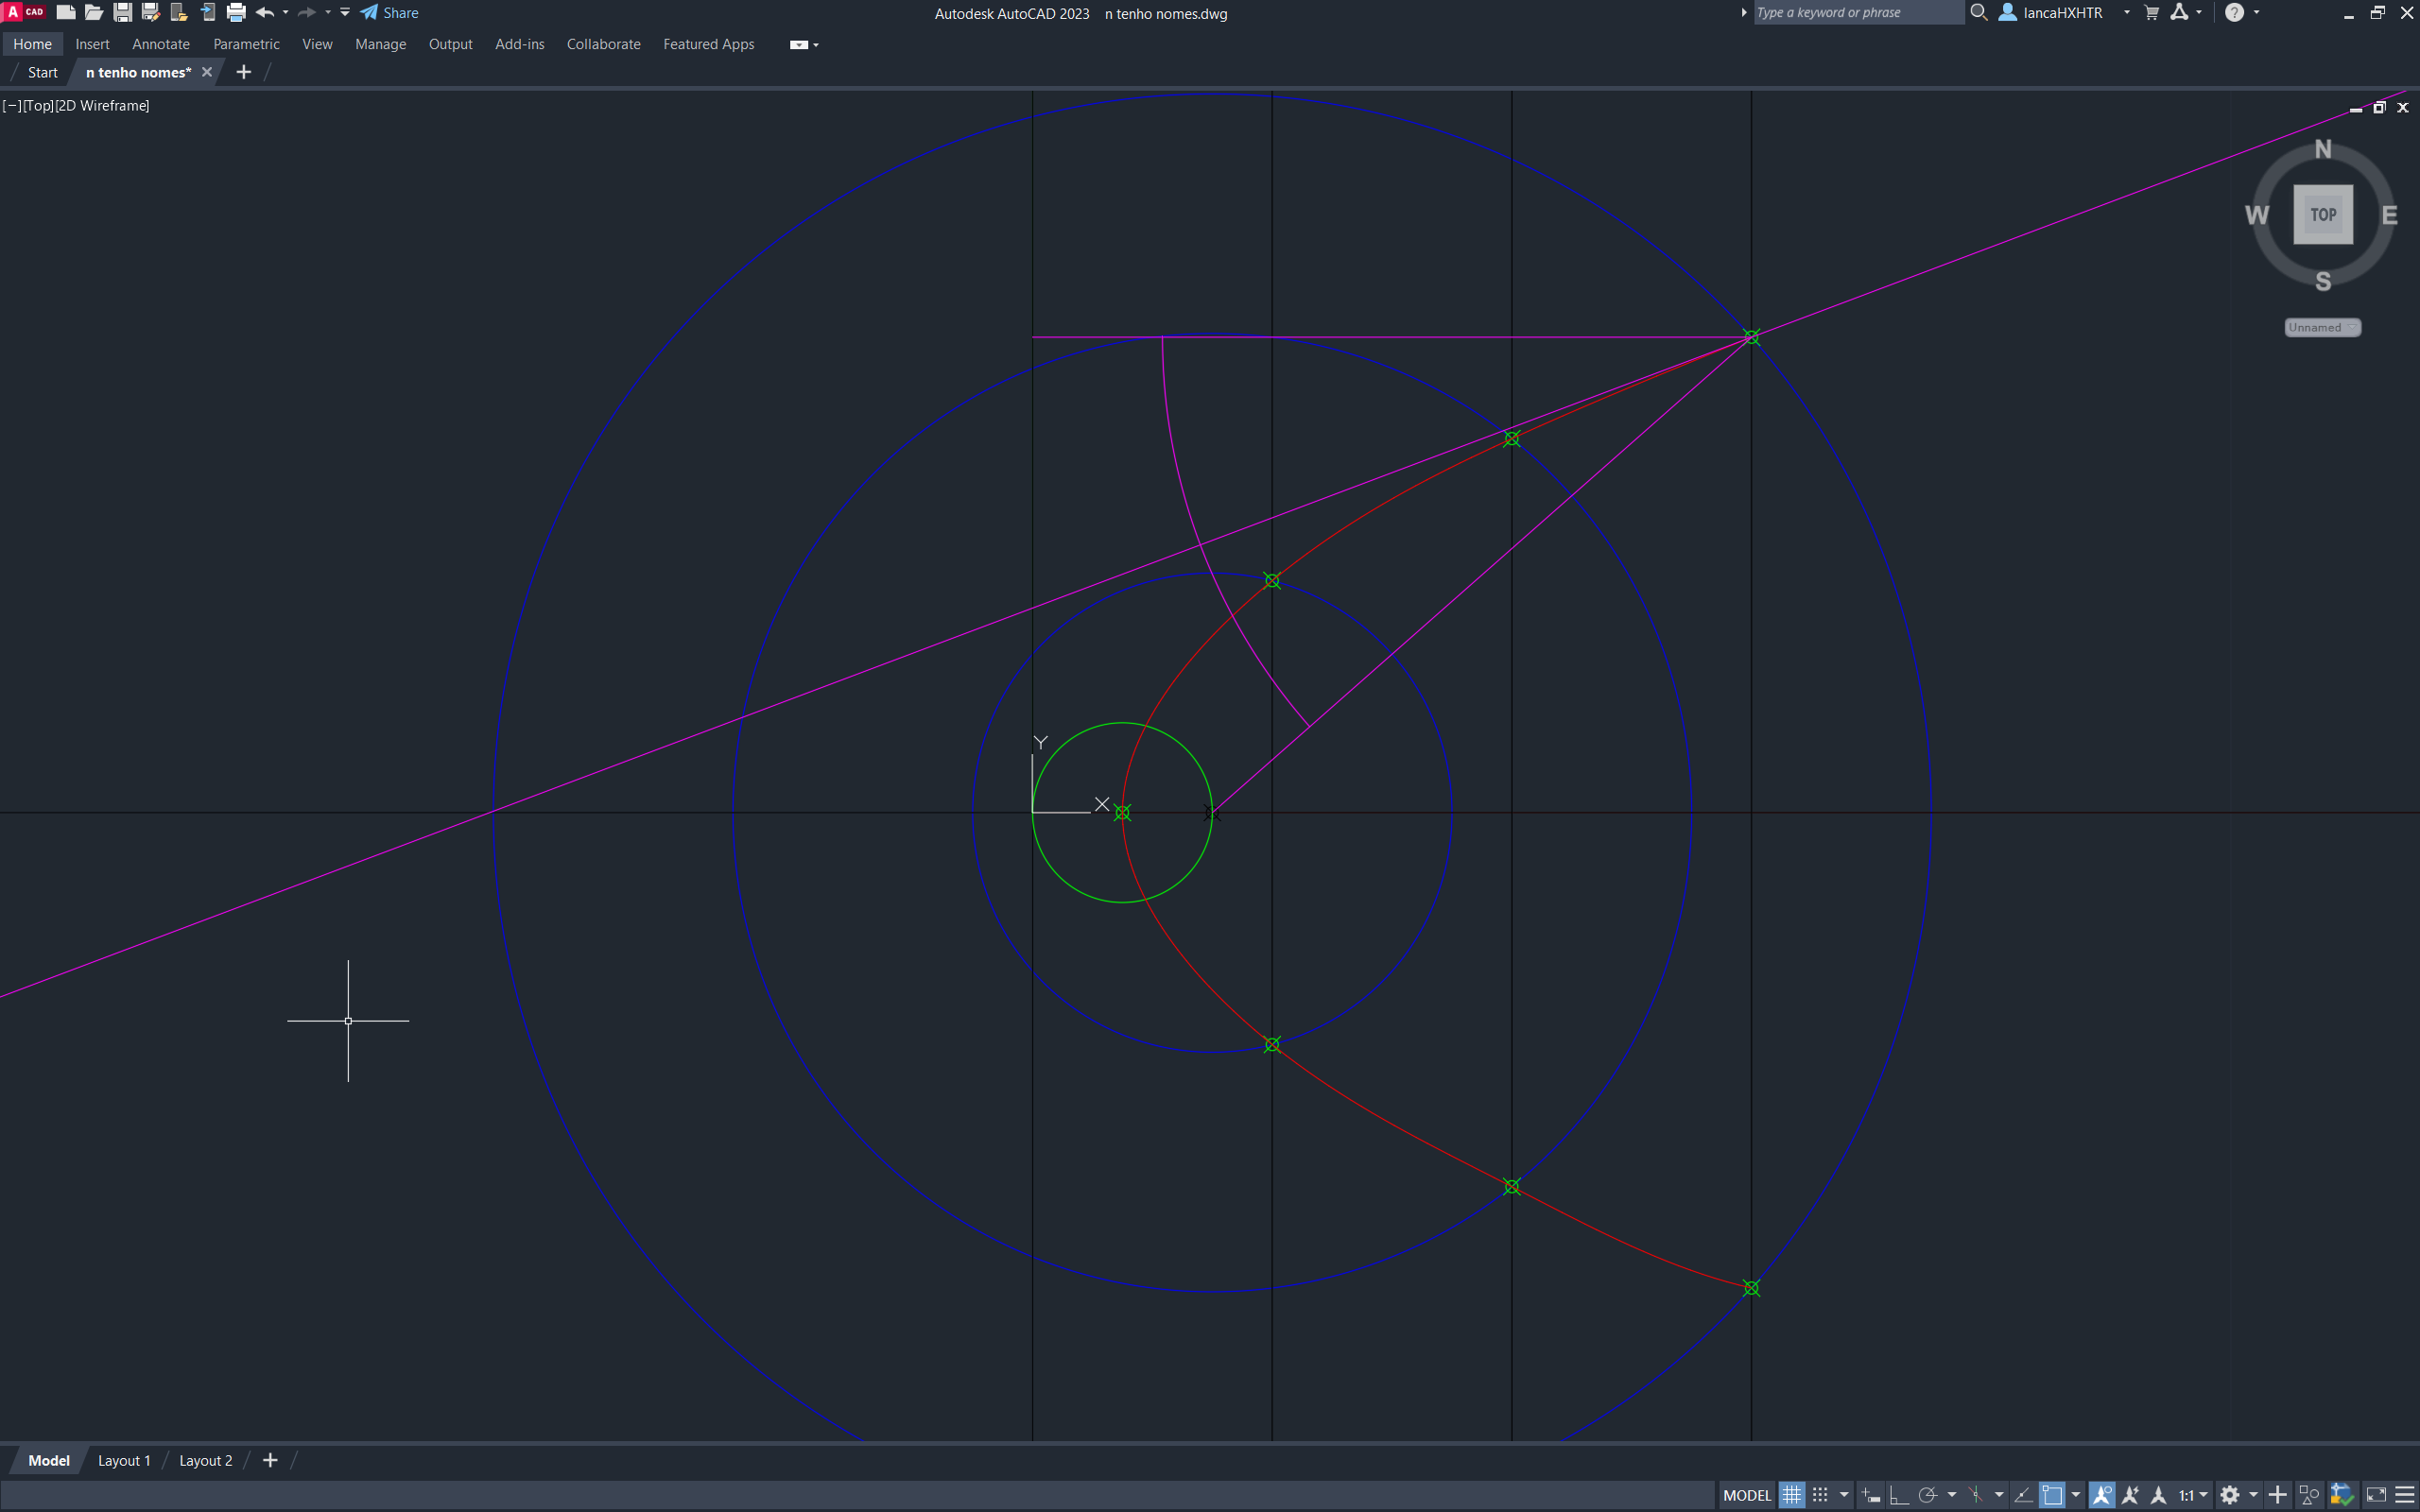Toggle Snap mode dotted grid icon
Image resolution: width=2420 pixels, height=1512 pixels.
pyautogui.click(x=1820, y=1495)
